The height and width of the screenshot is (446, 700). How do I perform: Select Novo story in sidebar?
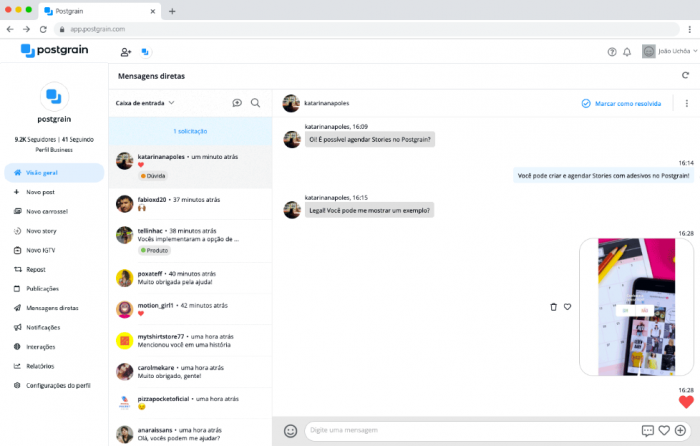[x=35, y=231]
